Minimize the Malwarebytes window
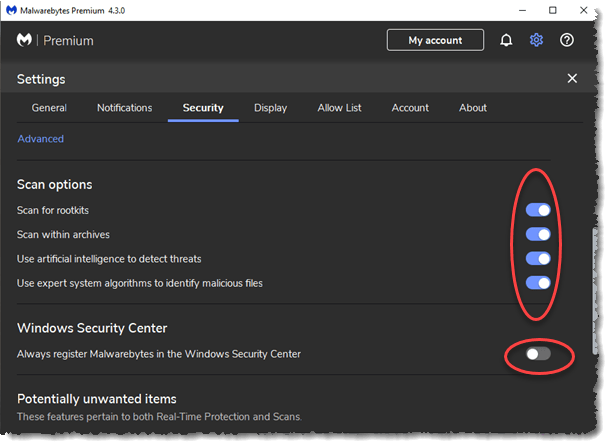 tap(521, 10)
